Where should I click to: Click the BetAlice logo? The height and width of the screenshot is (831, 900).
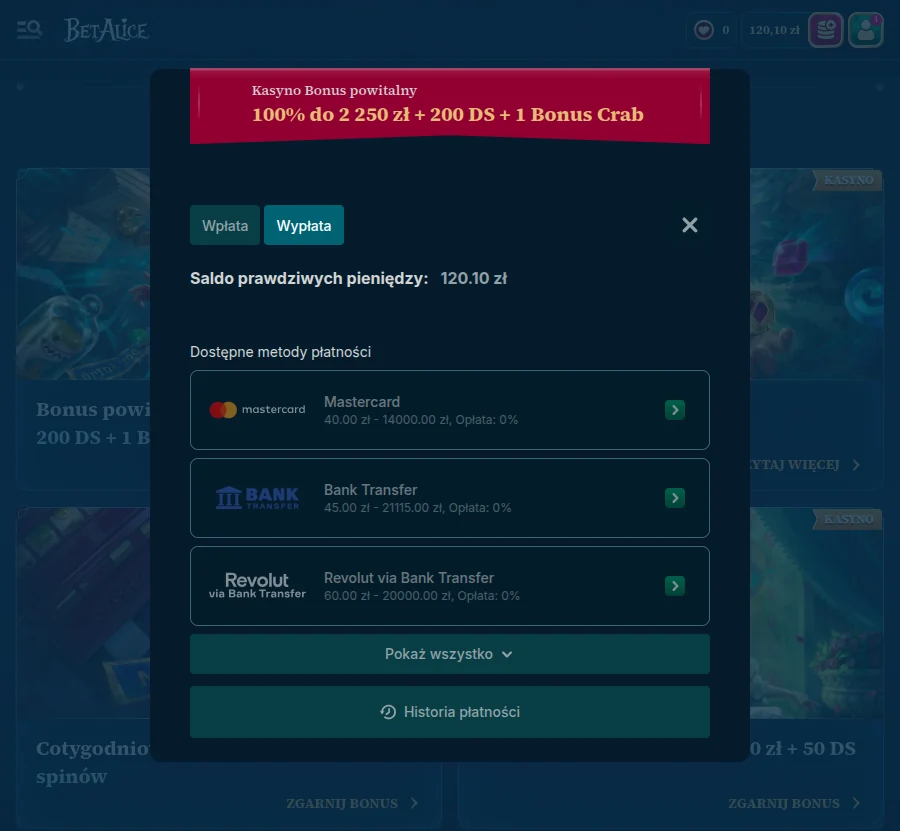tap(107, 30)
